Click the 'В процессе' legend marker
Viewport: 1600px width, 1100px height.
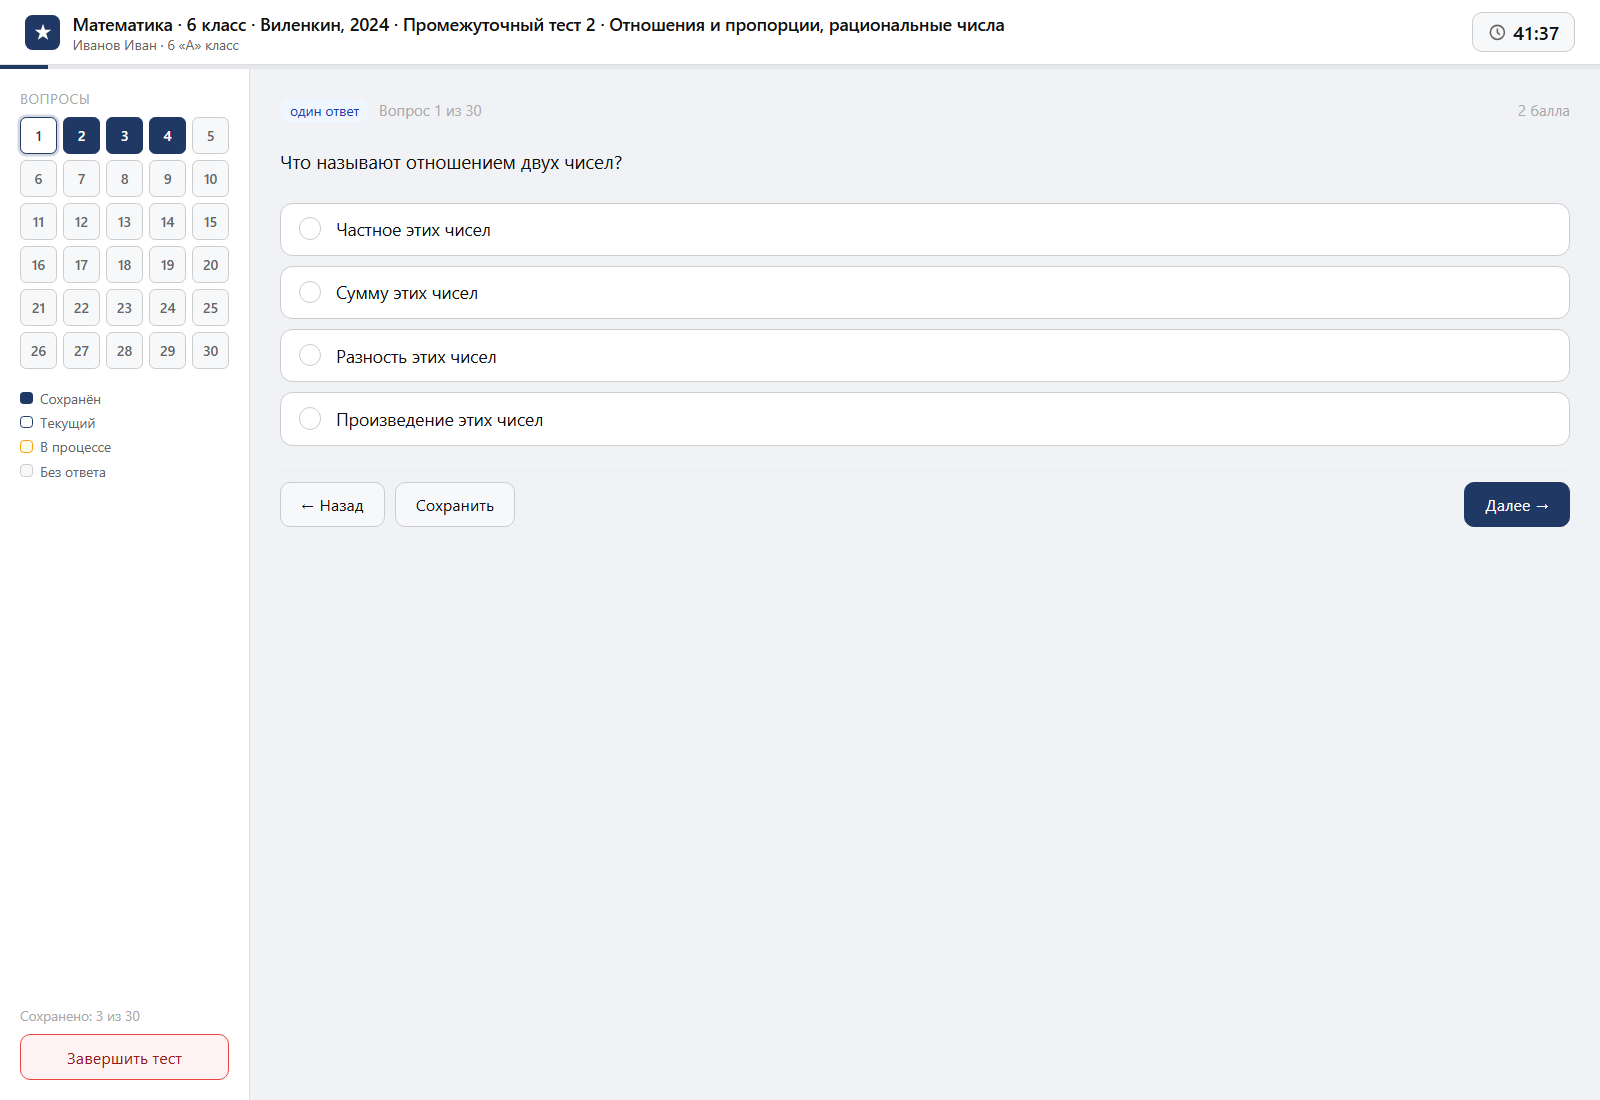click(x=27, y=447)
